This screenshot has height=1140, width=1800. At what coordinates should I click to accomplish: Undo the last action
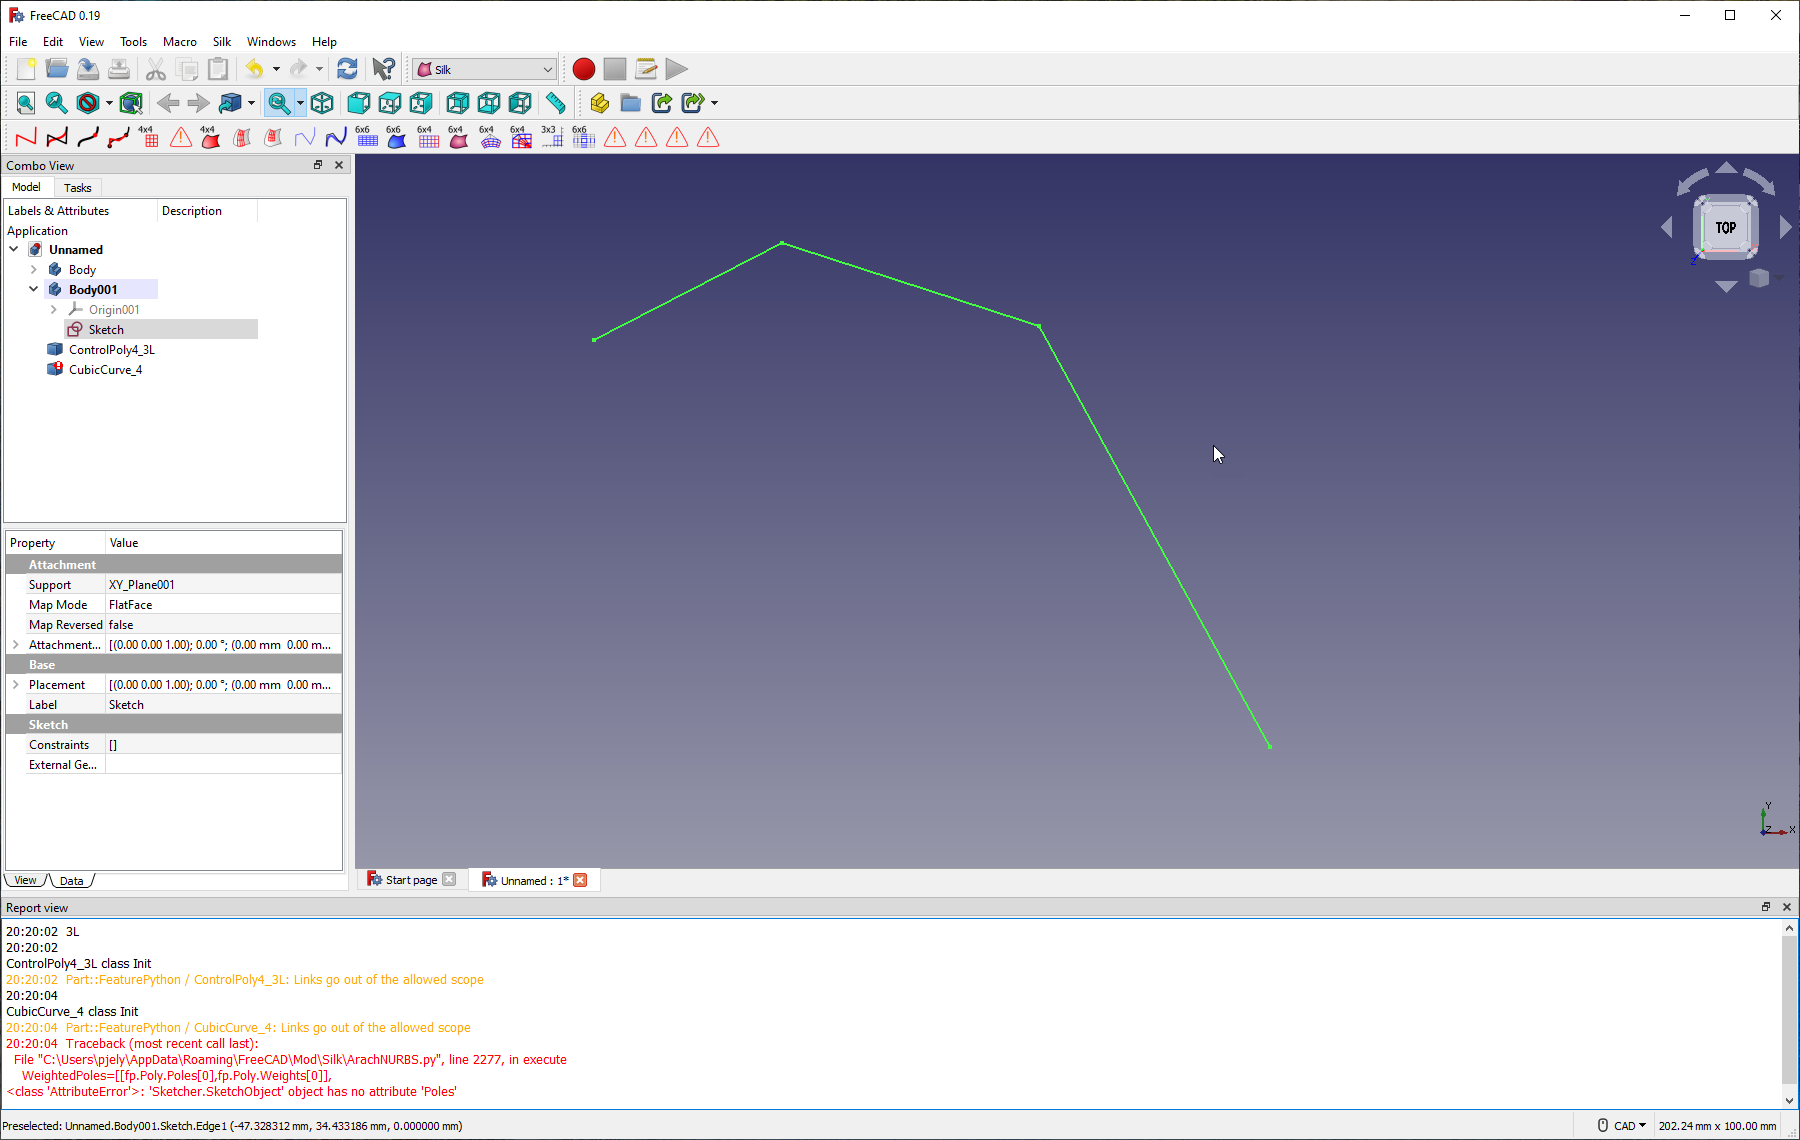(x=255, y=69)
